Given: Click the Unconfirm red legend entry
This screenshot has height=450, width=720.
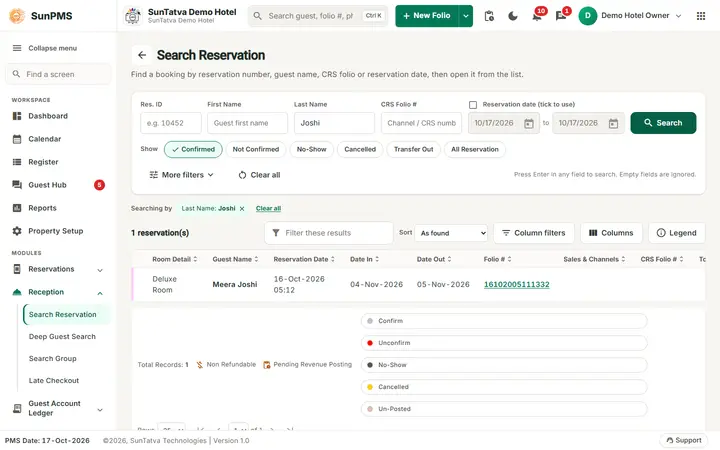Looking at the screenshot, I should point(504,343).
